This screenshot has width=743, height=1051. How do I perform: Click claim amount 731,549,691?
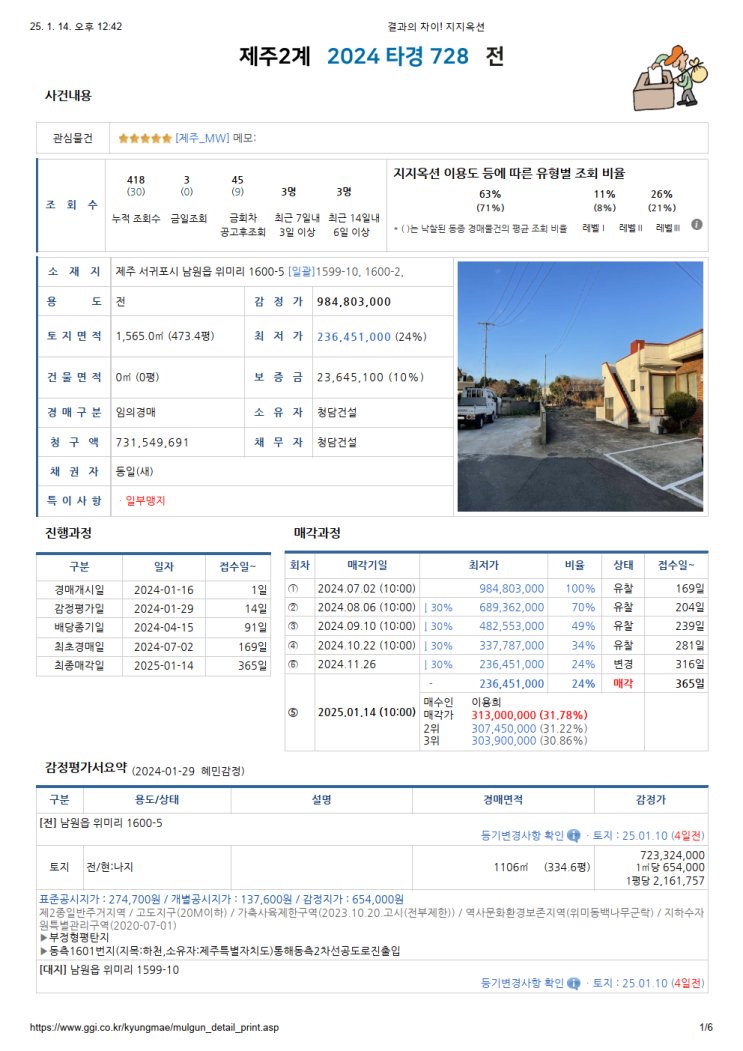pos(152,442)
